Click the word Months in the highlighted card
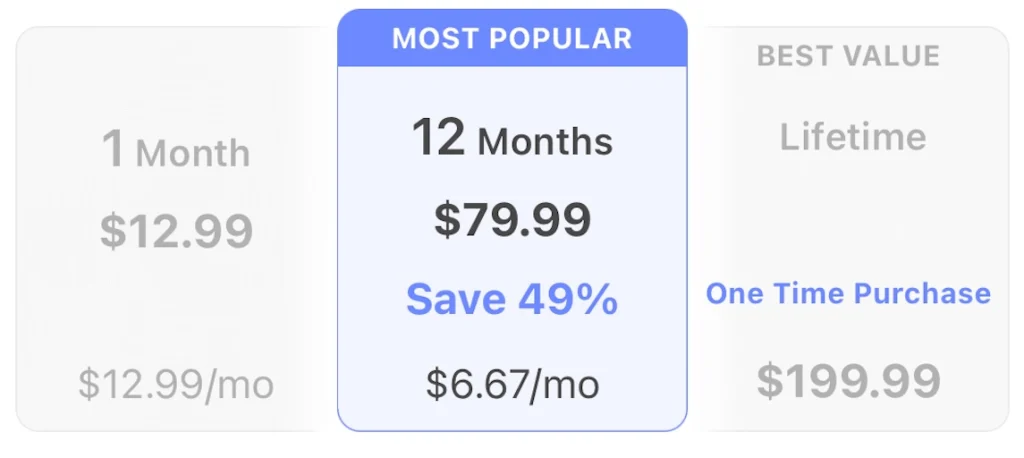Screen dimensions: 1024x458 tap(545, 142)
